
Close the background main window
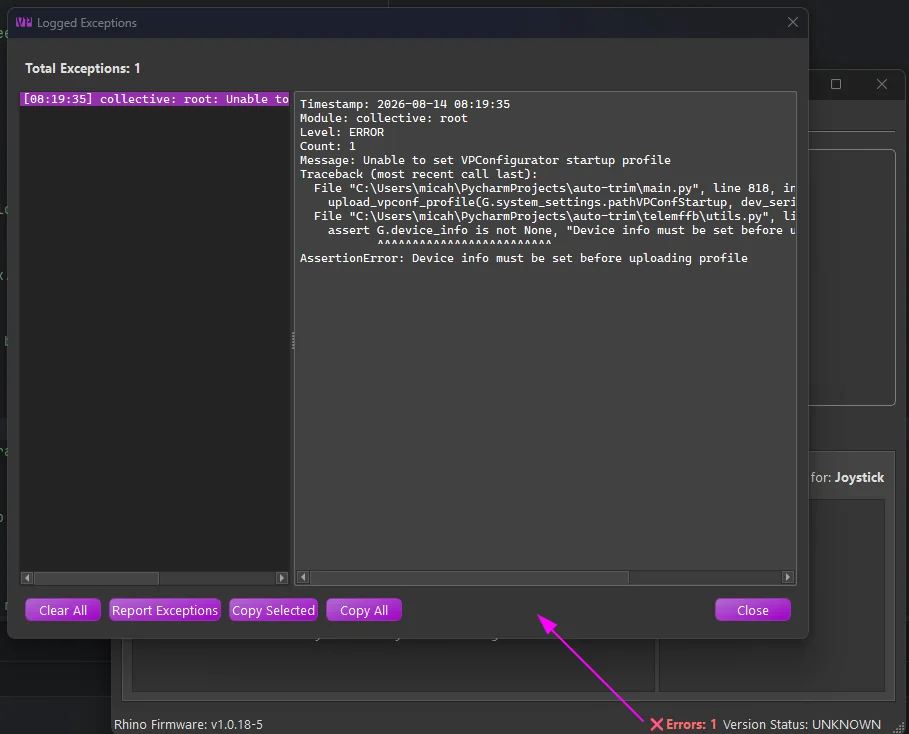click(x=882, y=84)
